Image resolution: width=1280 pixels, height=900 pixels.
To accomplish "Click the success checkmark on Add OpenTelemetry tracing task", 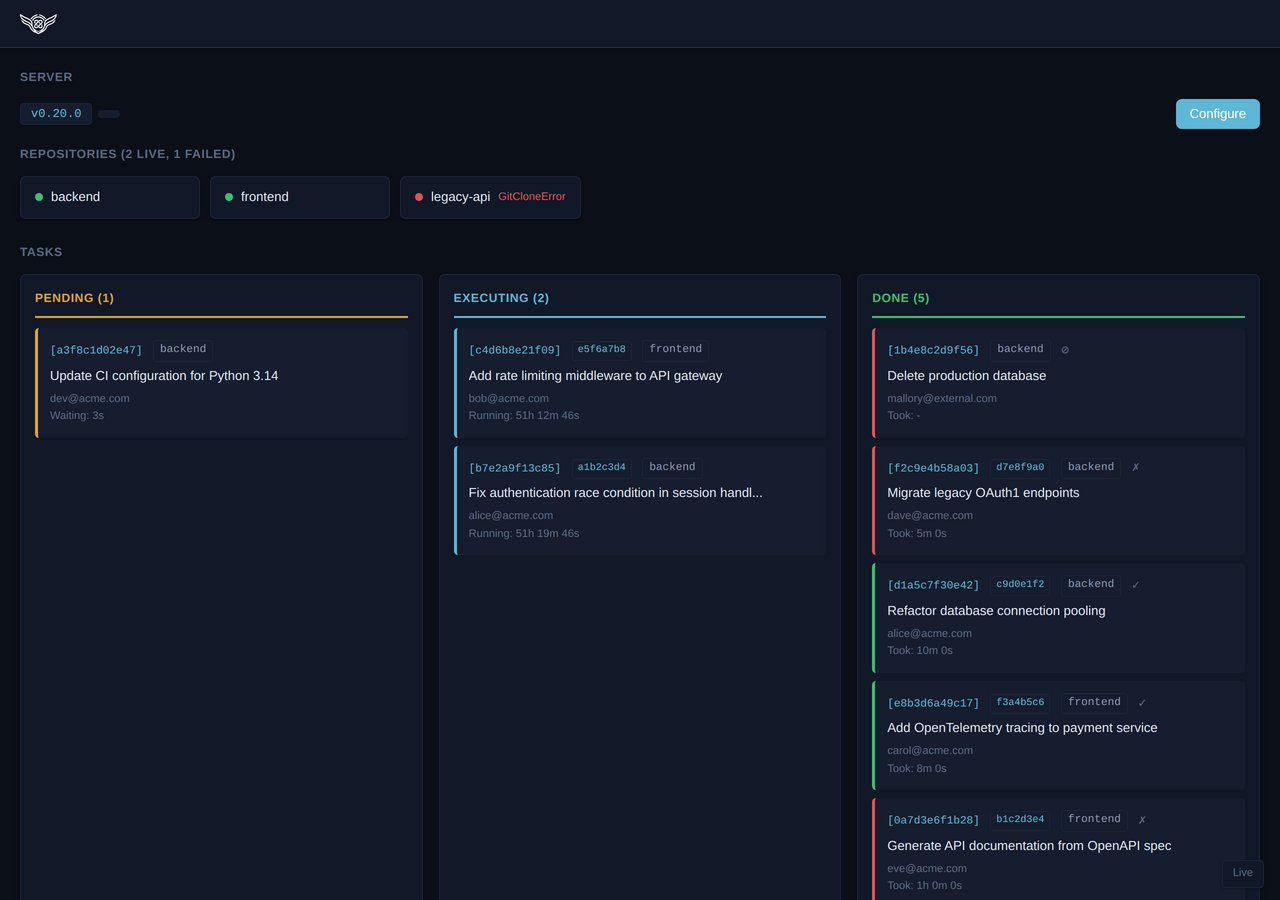I will pyautogui.click(x=1141, y=701).
